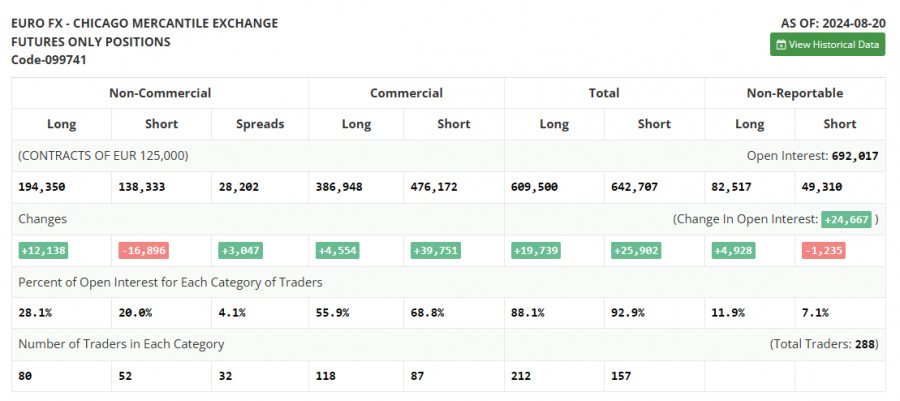Click the red -1,235 change badge
Viewport: 900px width, 401px height.
823,250
